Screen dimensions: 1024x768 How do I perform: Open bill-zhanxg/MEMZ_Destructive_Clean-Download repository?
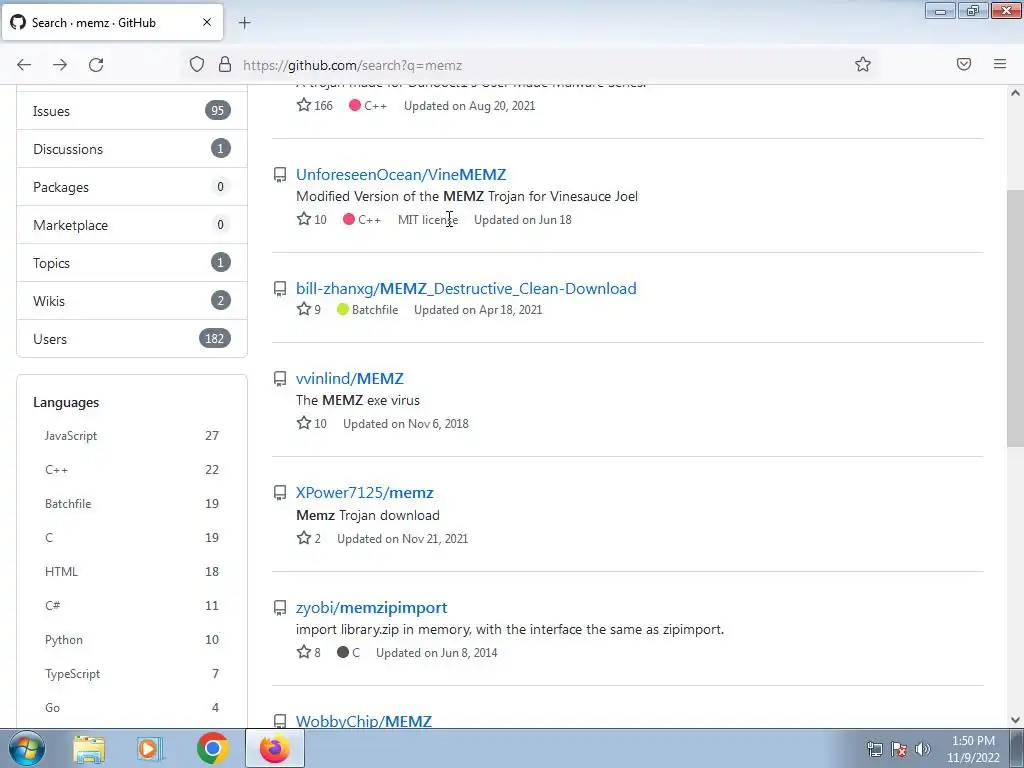pos(466,288)
